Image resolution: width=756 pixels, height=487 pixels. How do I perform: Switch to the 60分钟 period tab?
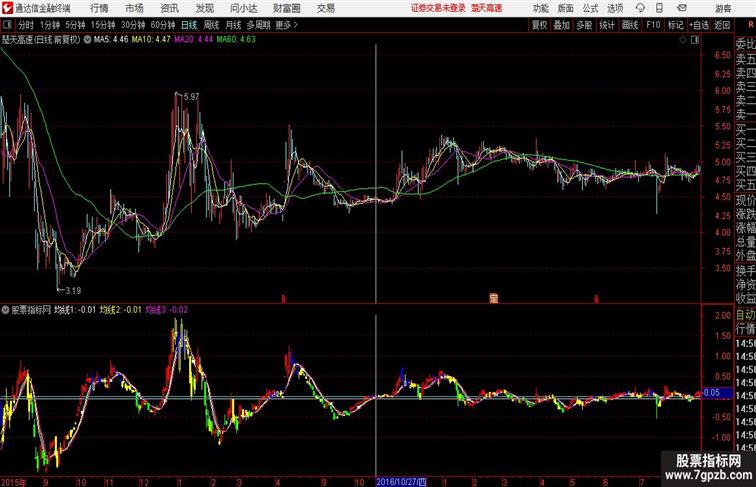pyautogui.click(x=163, y=25)
